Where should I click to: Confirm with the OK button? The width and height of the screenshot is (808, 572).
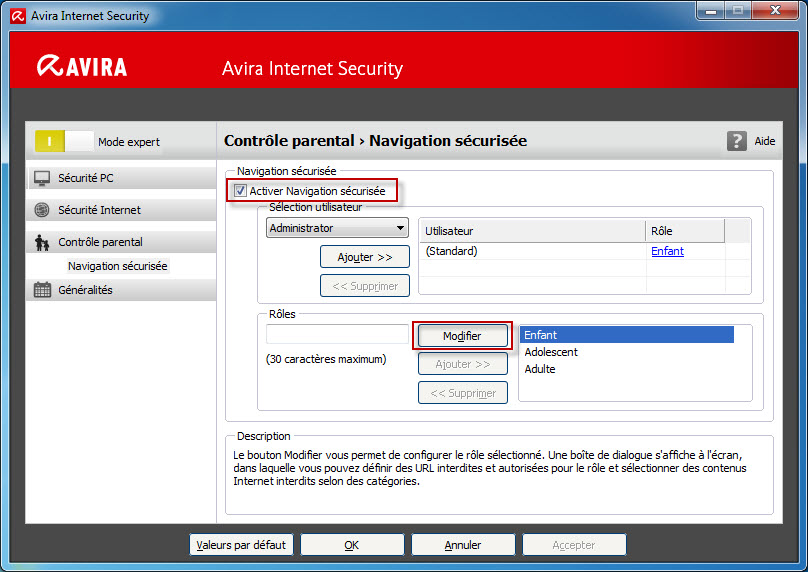(x=352, y=545)
